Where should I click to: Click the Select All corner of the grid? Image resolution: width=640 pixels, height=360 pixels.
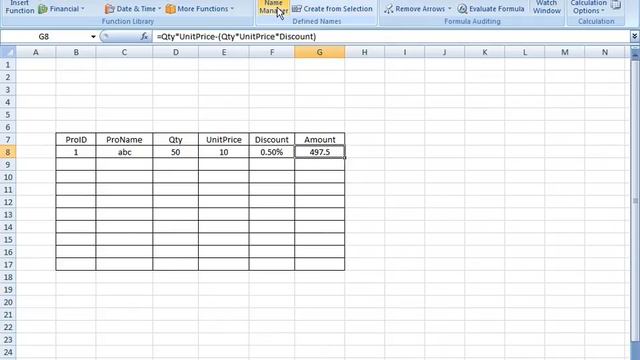click(8, 52)
